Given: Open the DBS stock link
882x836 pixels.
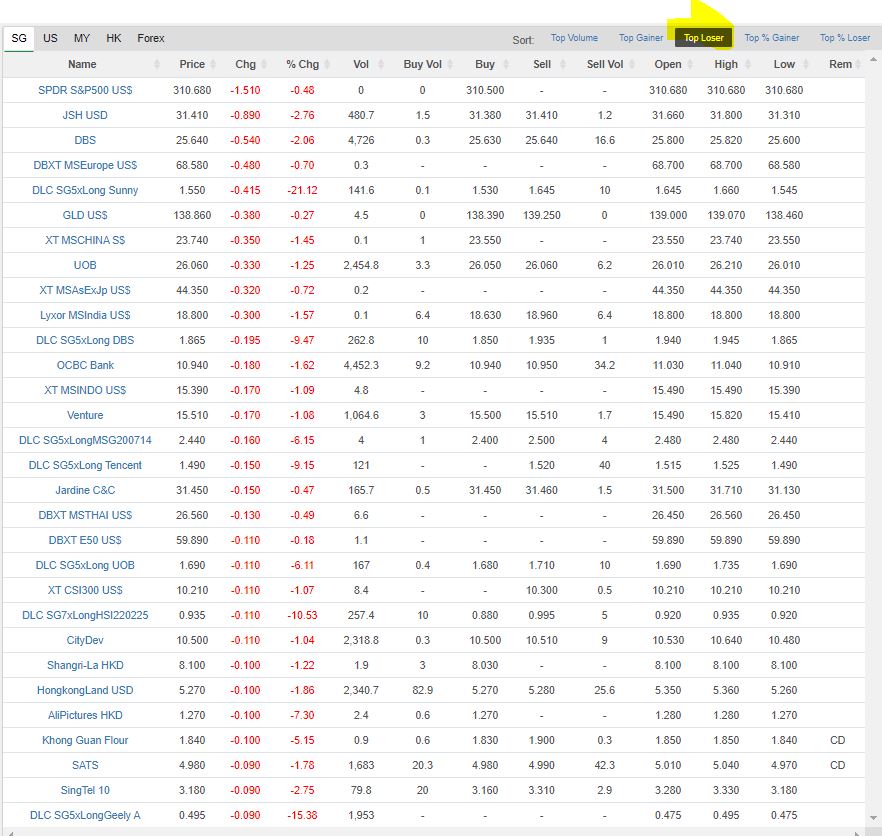Looking at the screenshot, I should tap(85, 140).
